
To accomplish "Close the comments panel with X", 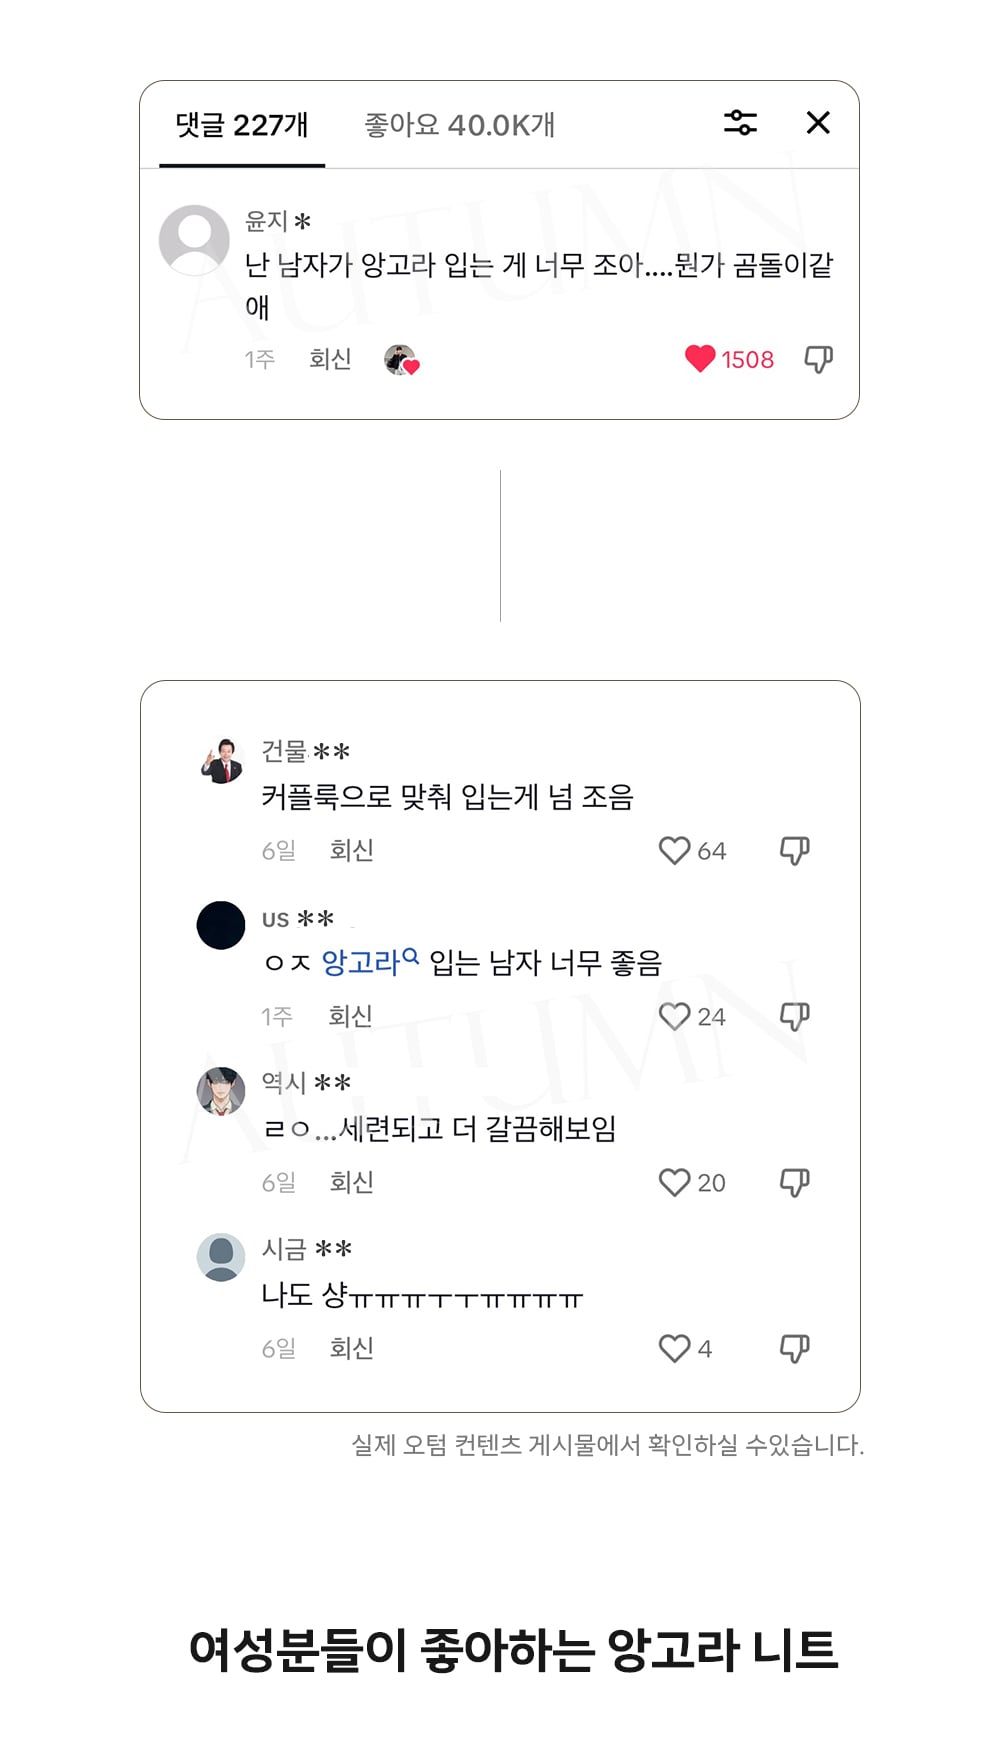I will click(818, 123).
